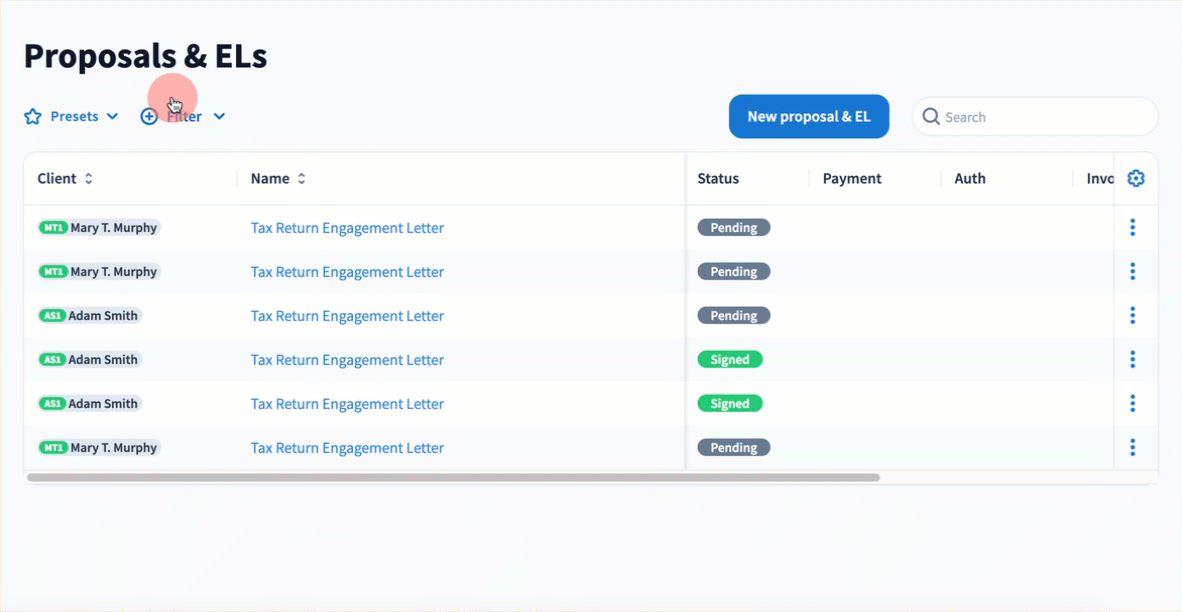Viewport: 1182px width, 612px height.
Task: Click the Payment column header
Action: [x=852, y=179]
